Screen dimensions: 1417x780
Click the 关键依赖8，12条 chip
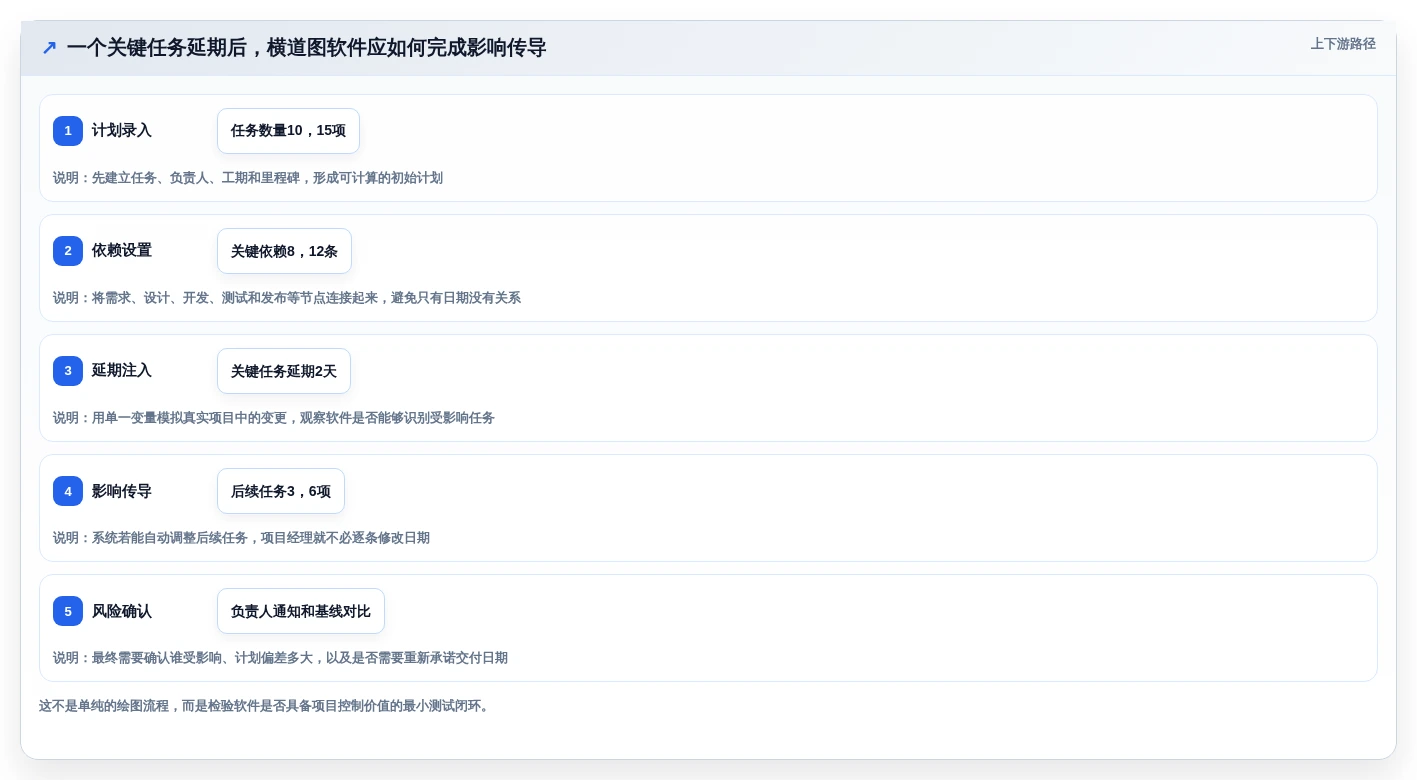284,251
